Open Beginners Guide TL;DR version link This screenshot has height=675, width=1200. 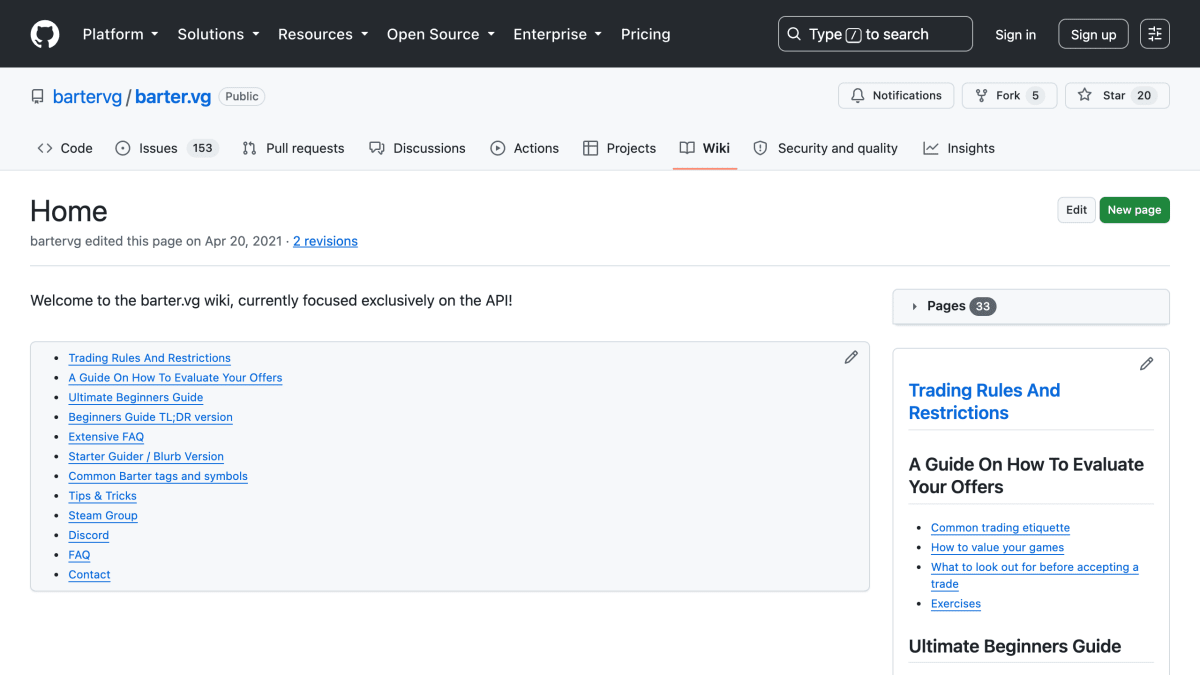click(150, 417)
